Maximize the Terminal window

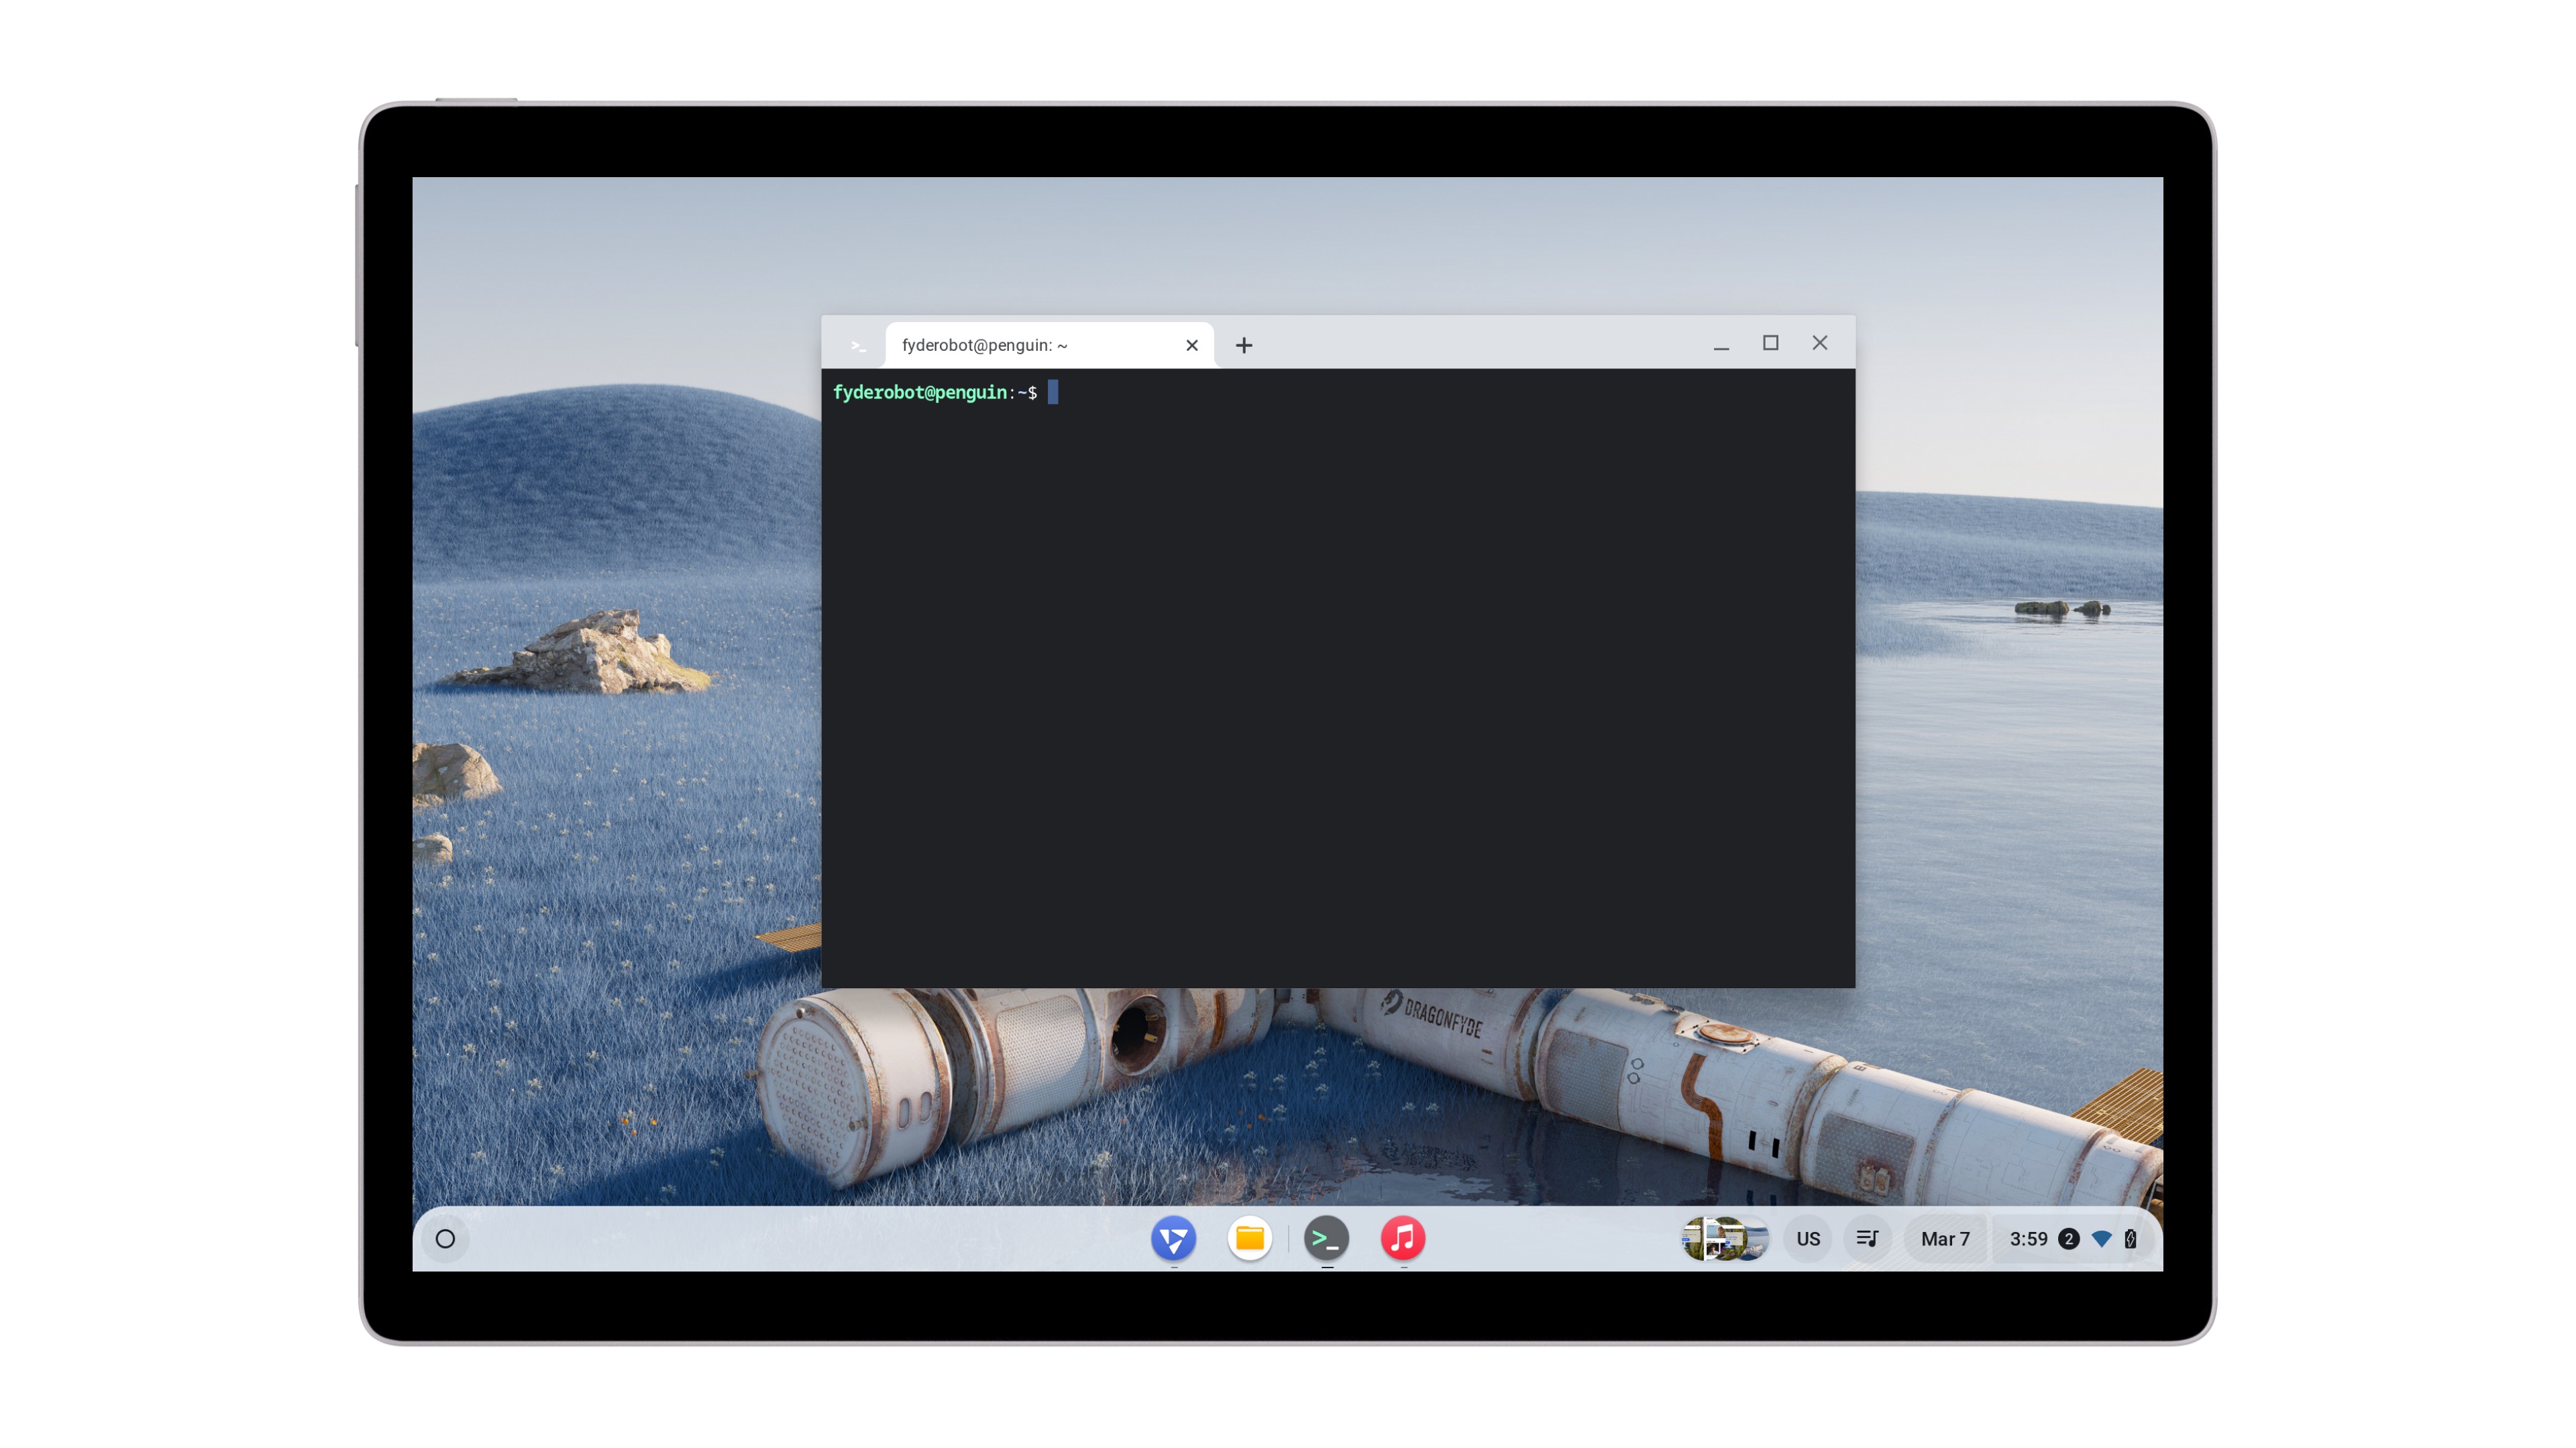click(x=1770, y=343)
